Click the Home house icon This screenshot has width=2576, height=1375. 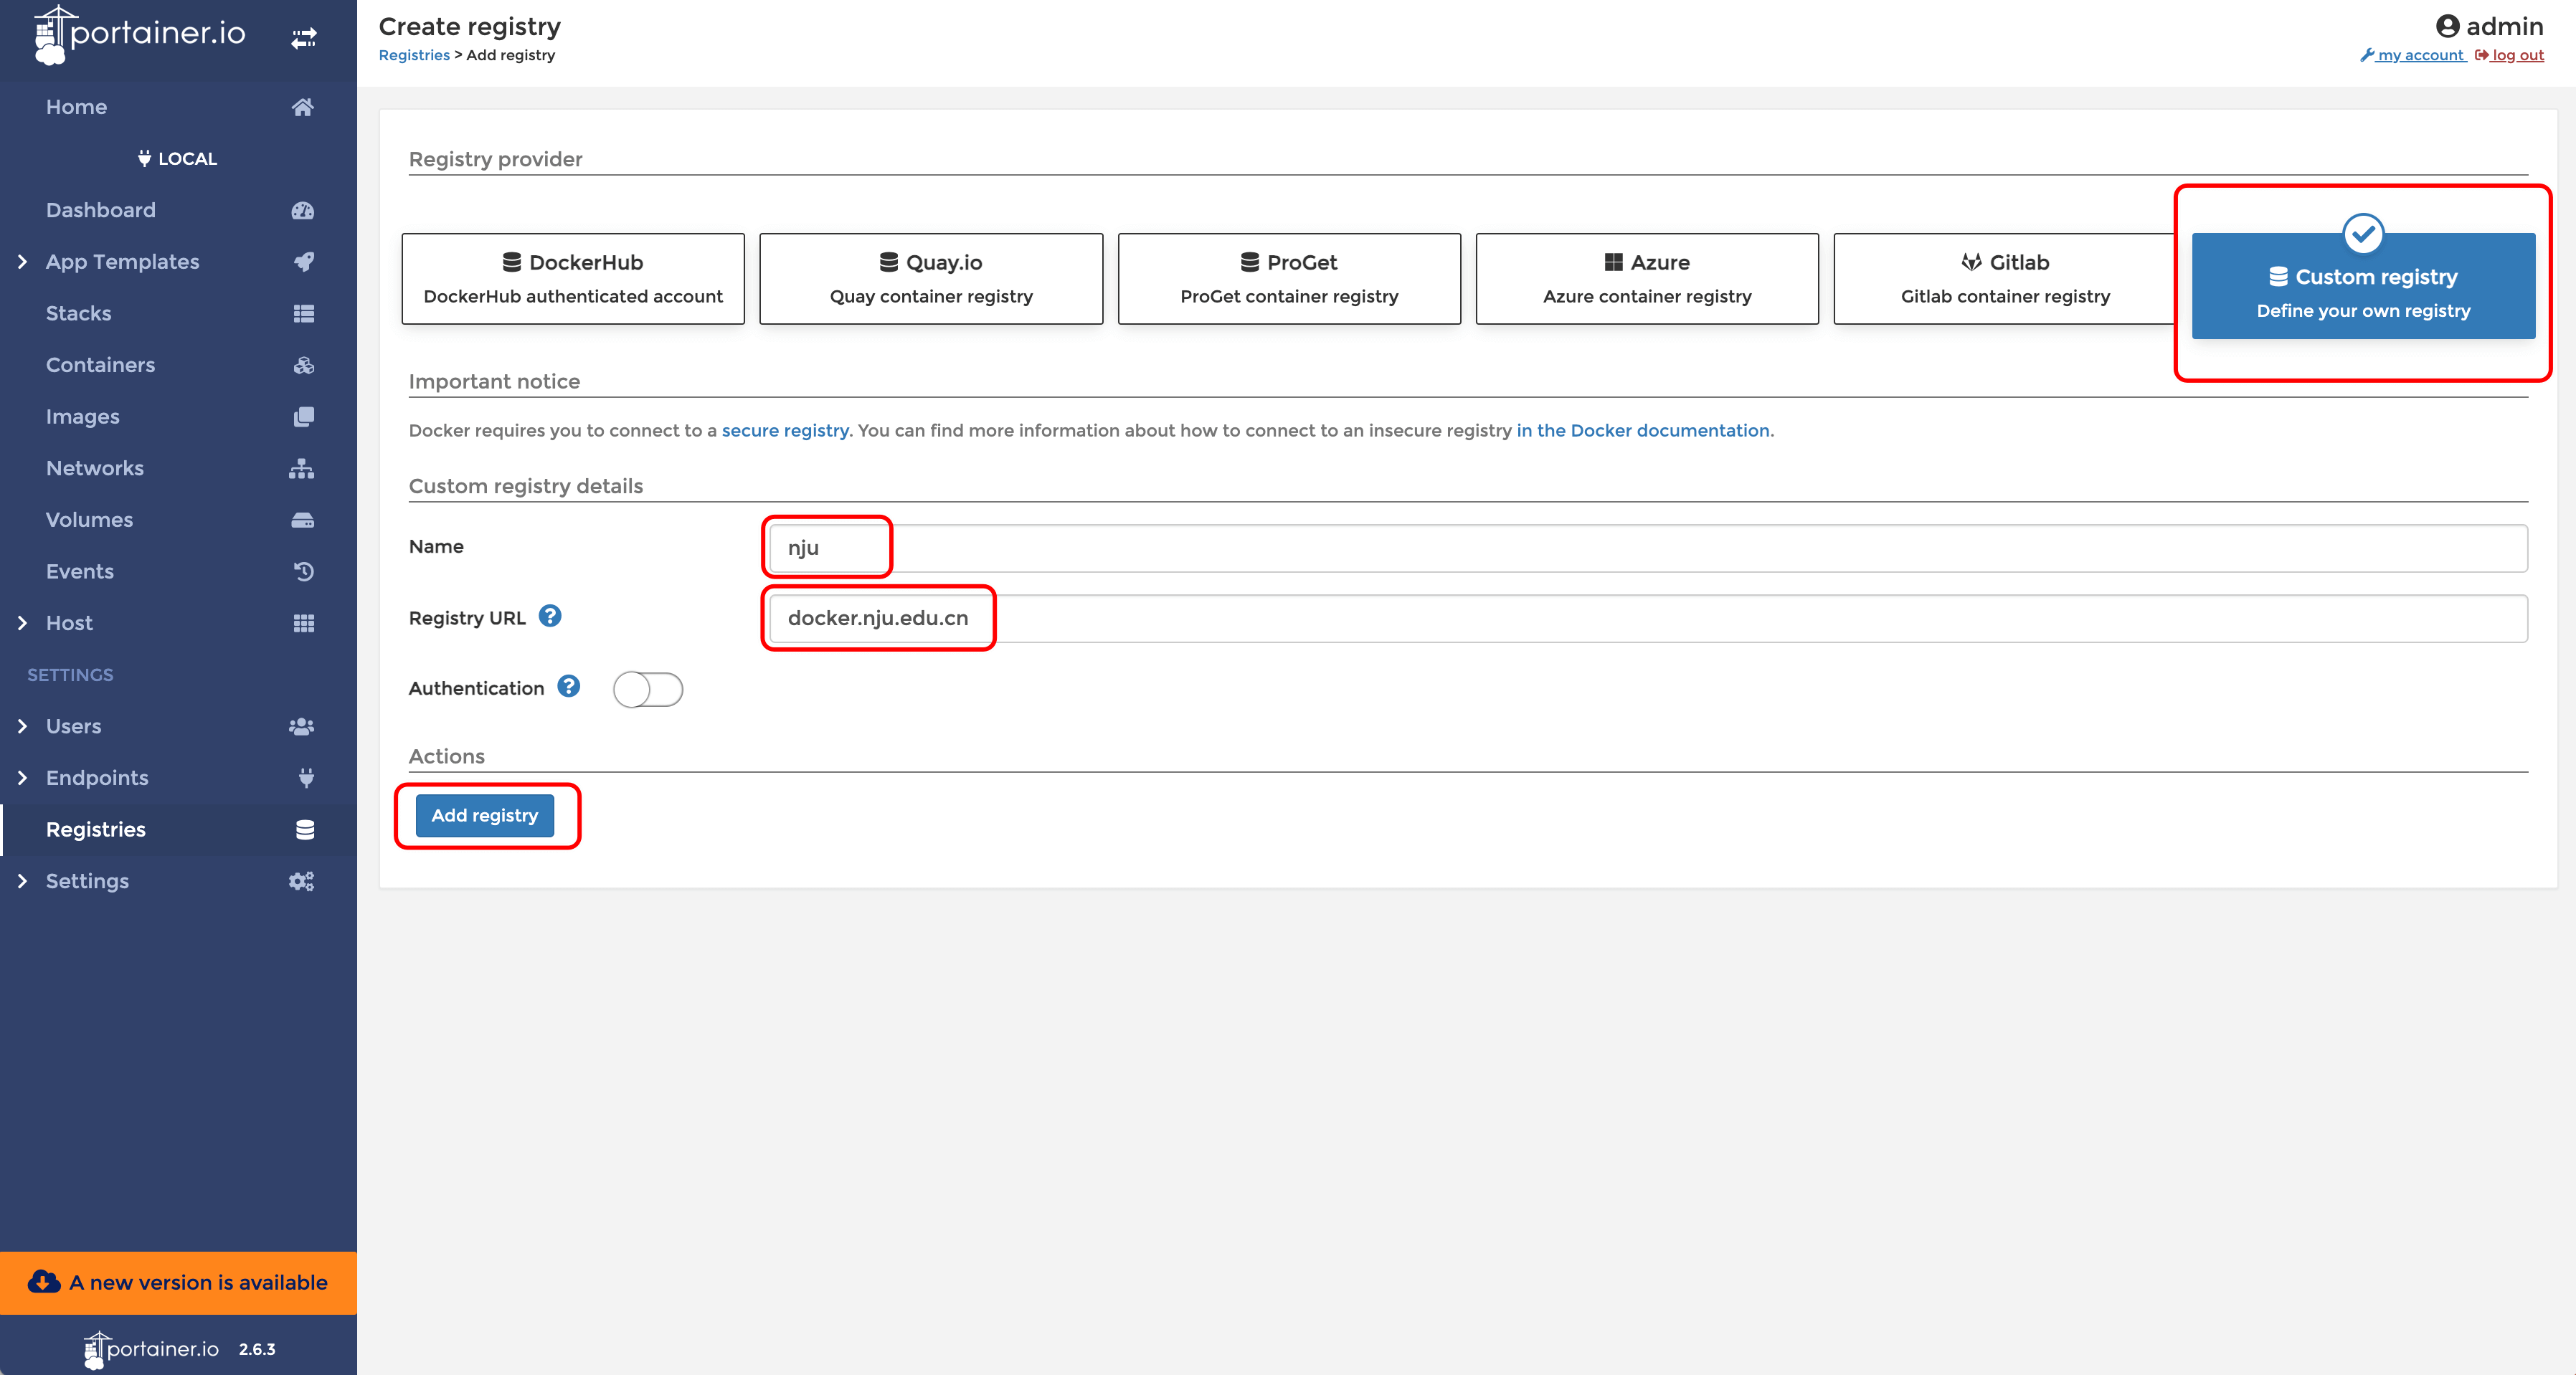(x=303, y=107)
